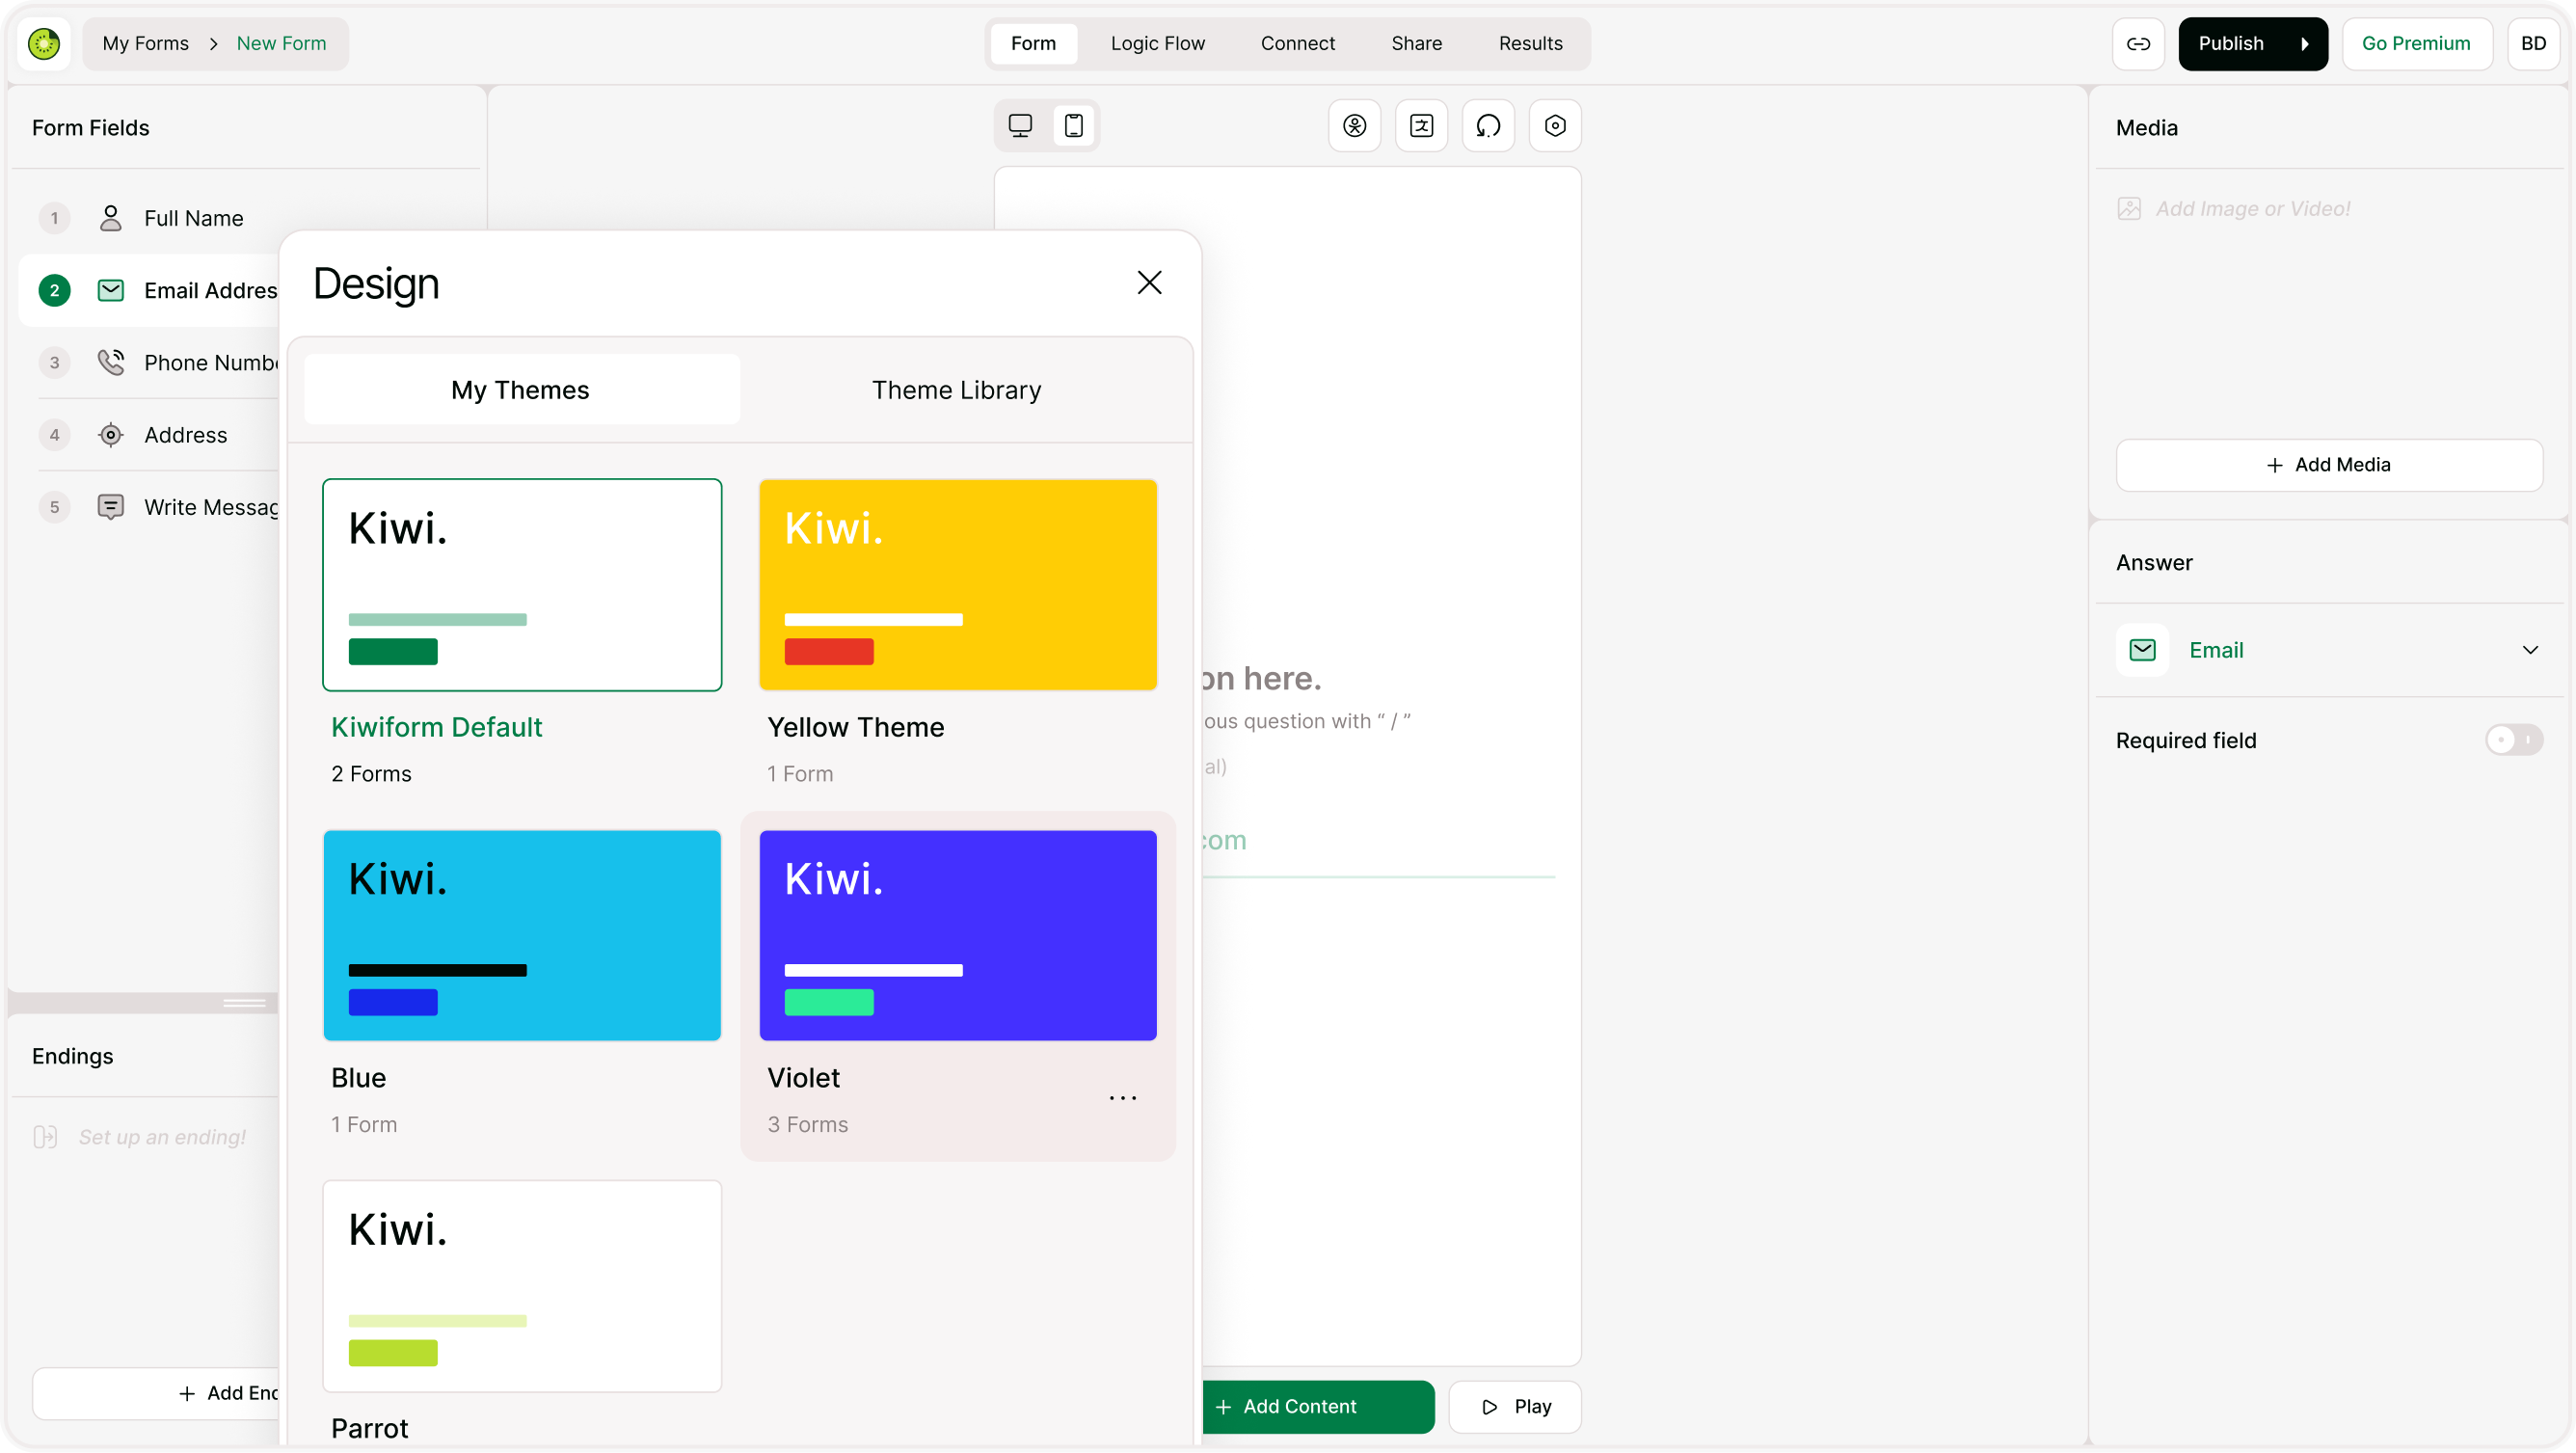
Task: Switch to mobile preview mode
Action: [1073, 125]
